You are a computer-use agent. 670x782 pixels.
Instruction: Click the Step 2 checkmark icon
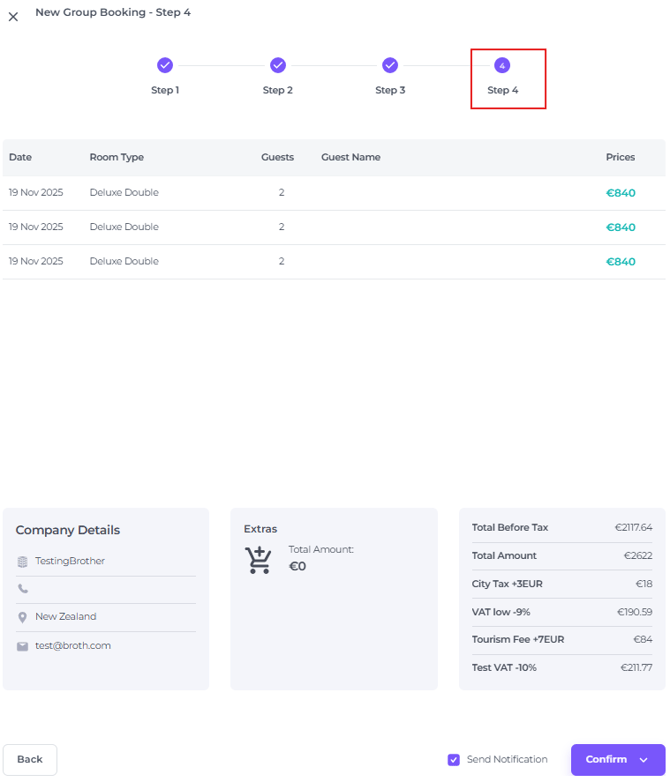278,65
